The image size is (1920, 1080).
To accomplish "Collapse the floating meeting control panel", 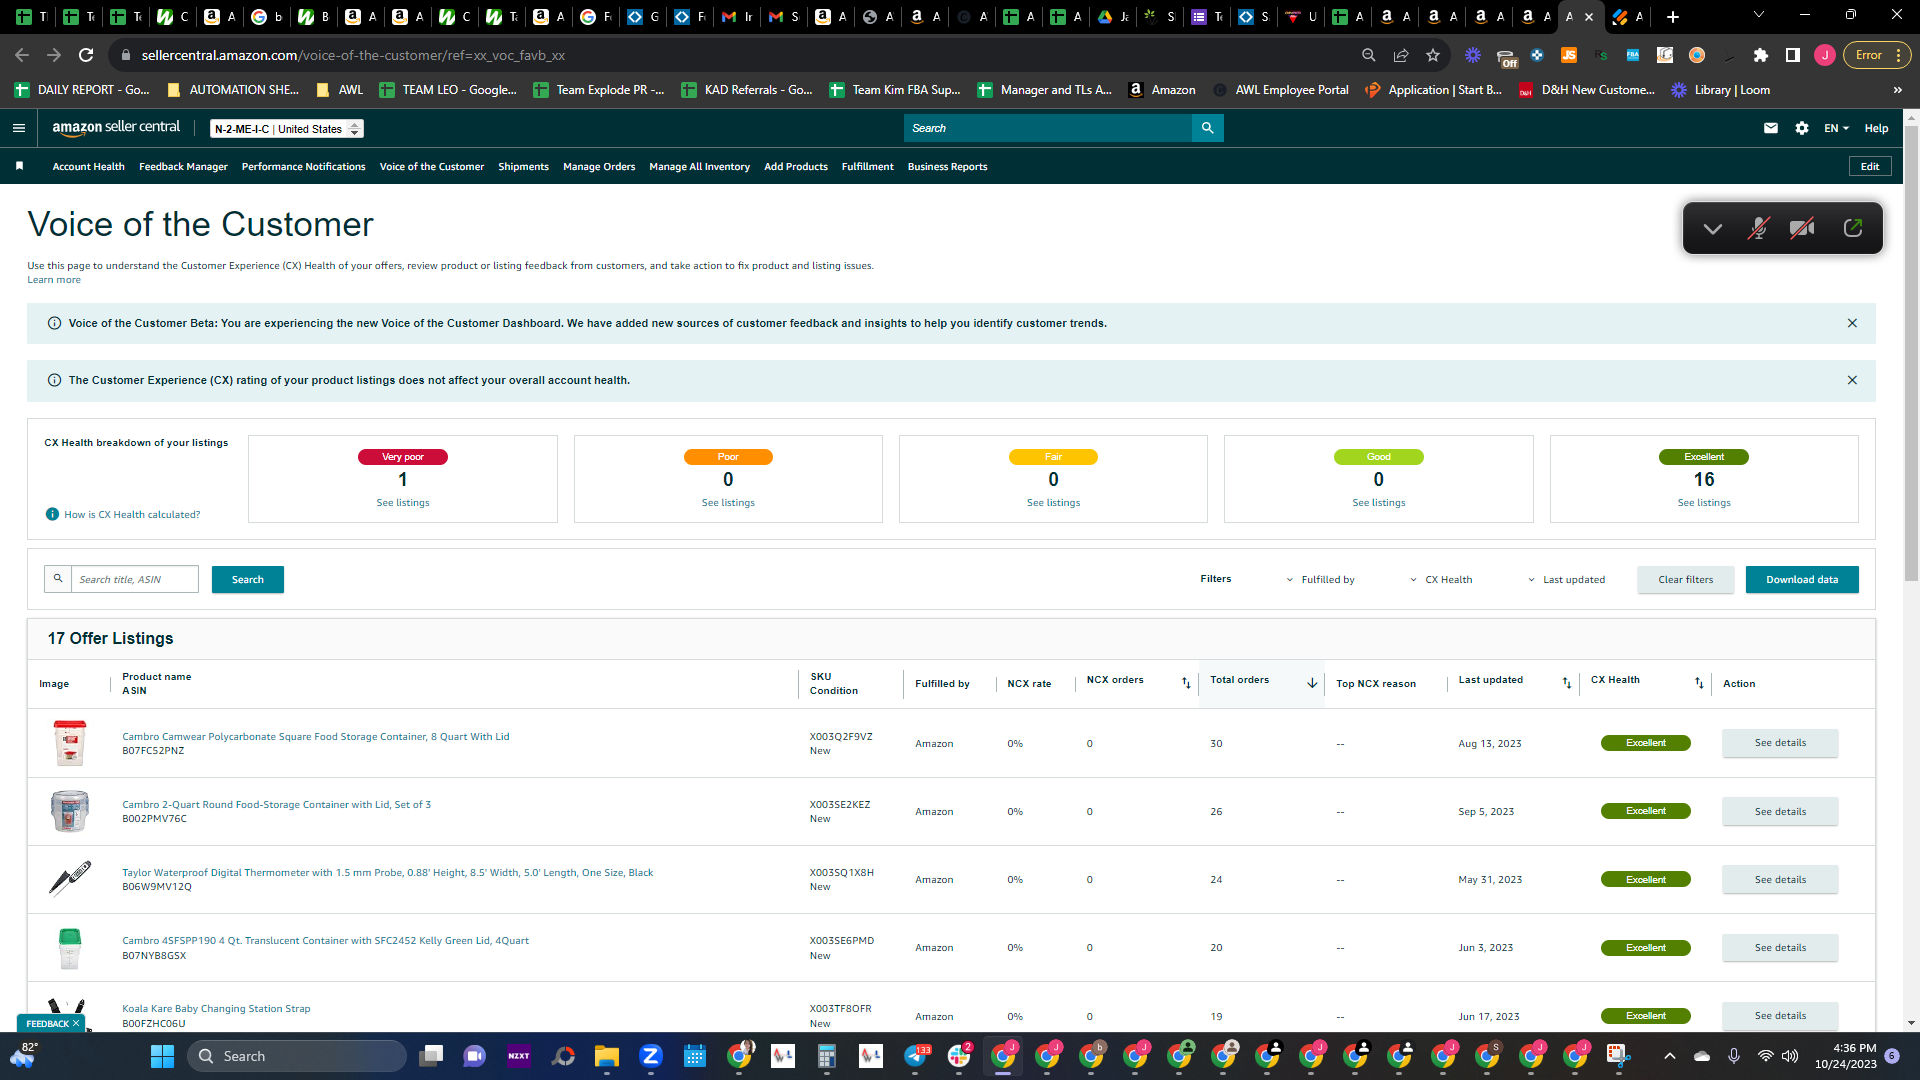I will pyautogui.click(x=1712, y=229).
